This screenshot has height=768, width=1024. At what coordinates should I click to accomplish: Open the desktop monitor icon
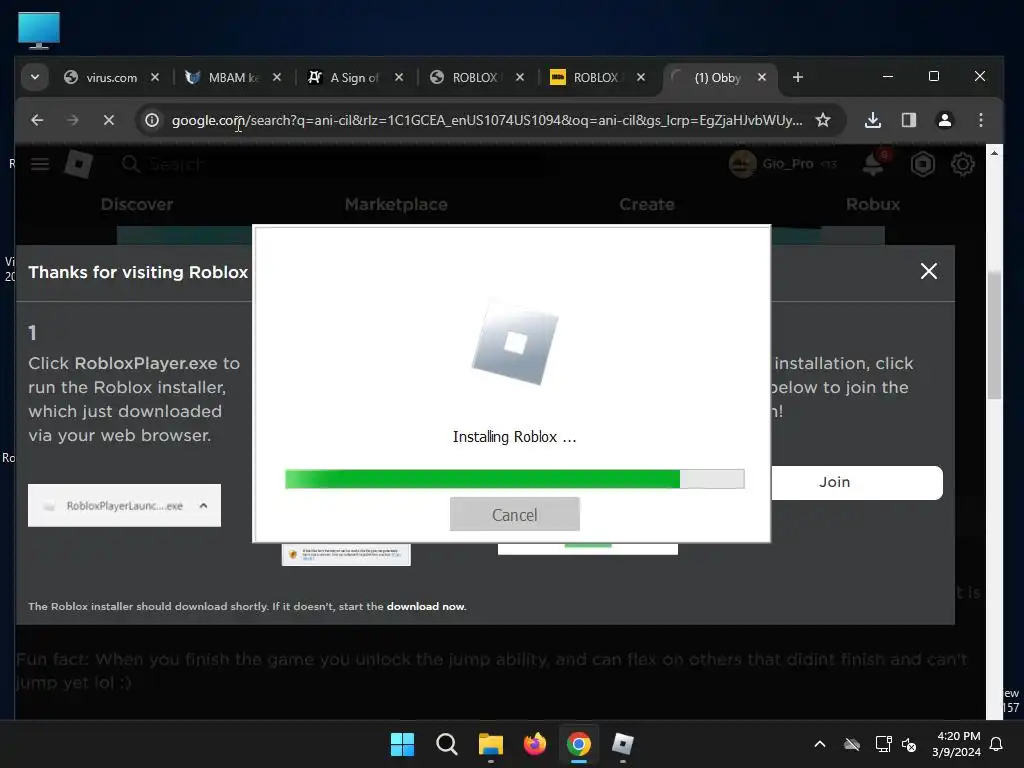[39, 30]
